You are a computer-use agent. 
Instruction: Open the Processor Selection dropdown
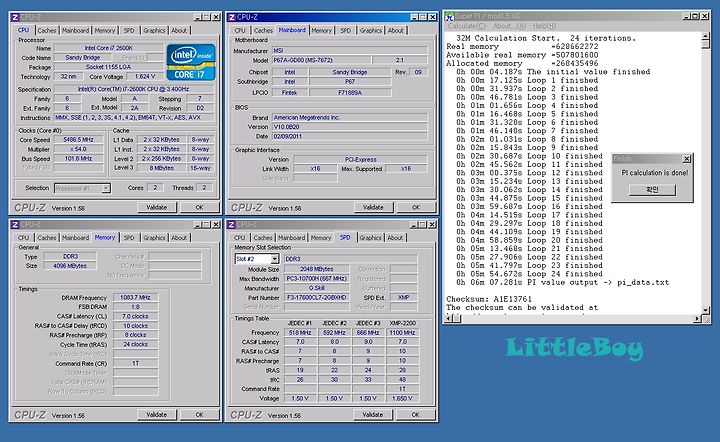pyautogui.click(x=106, y=188)
